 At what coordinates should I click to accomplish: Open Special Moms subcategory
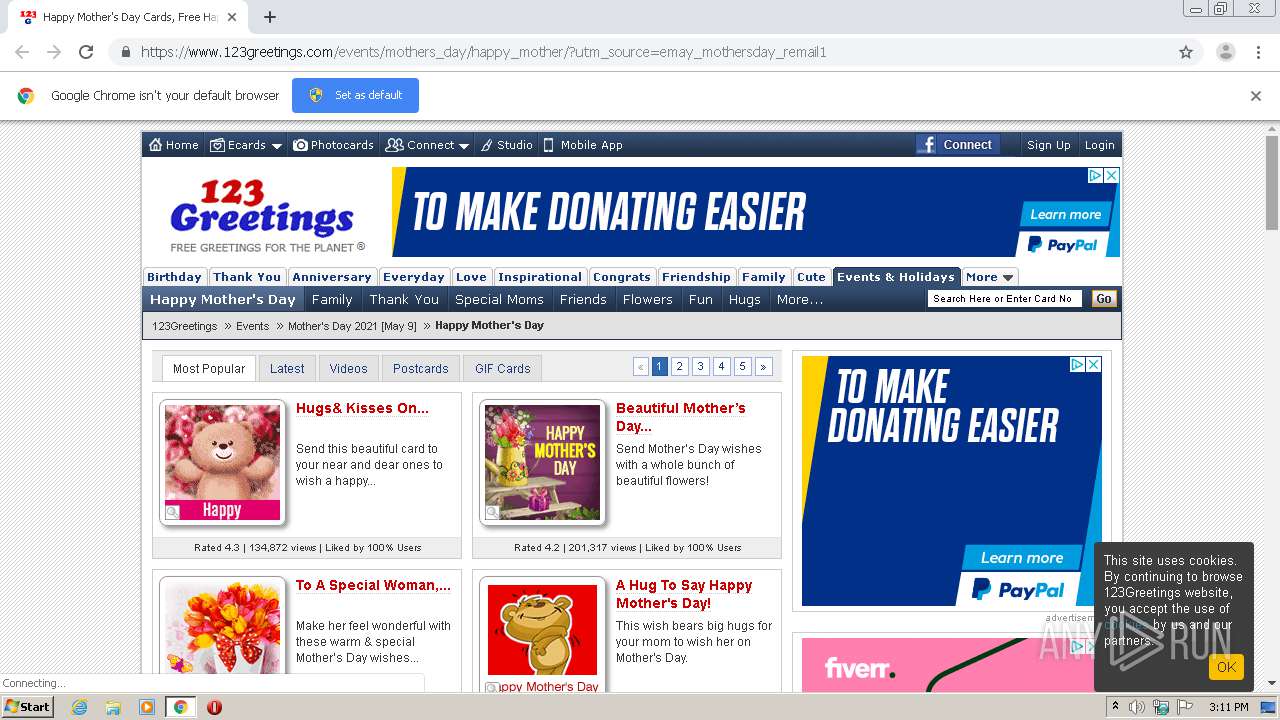pos(499,299)
